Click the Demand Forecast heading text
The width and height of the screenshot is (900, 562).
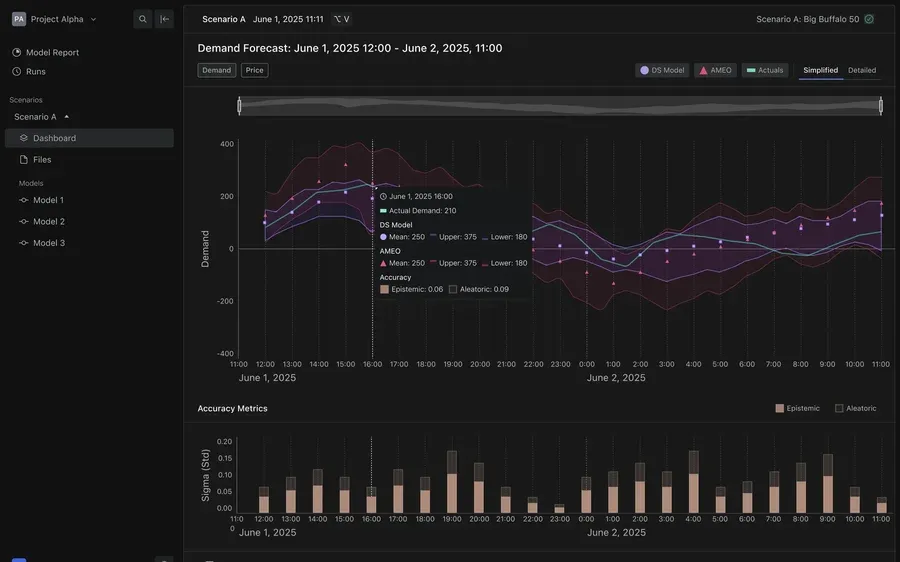point(350,48)
